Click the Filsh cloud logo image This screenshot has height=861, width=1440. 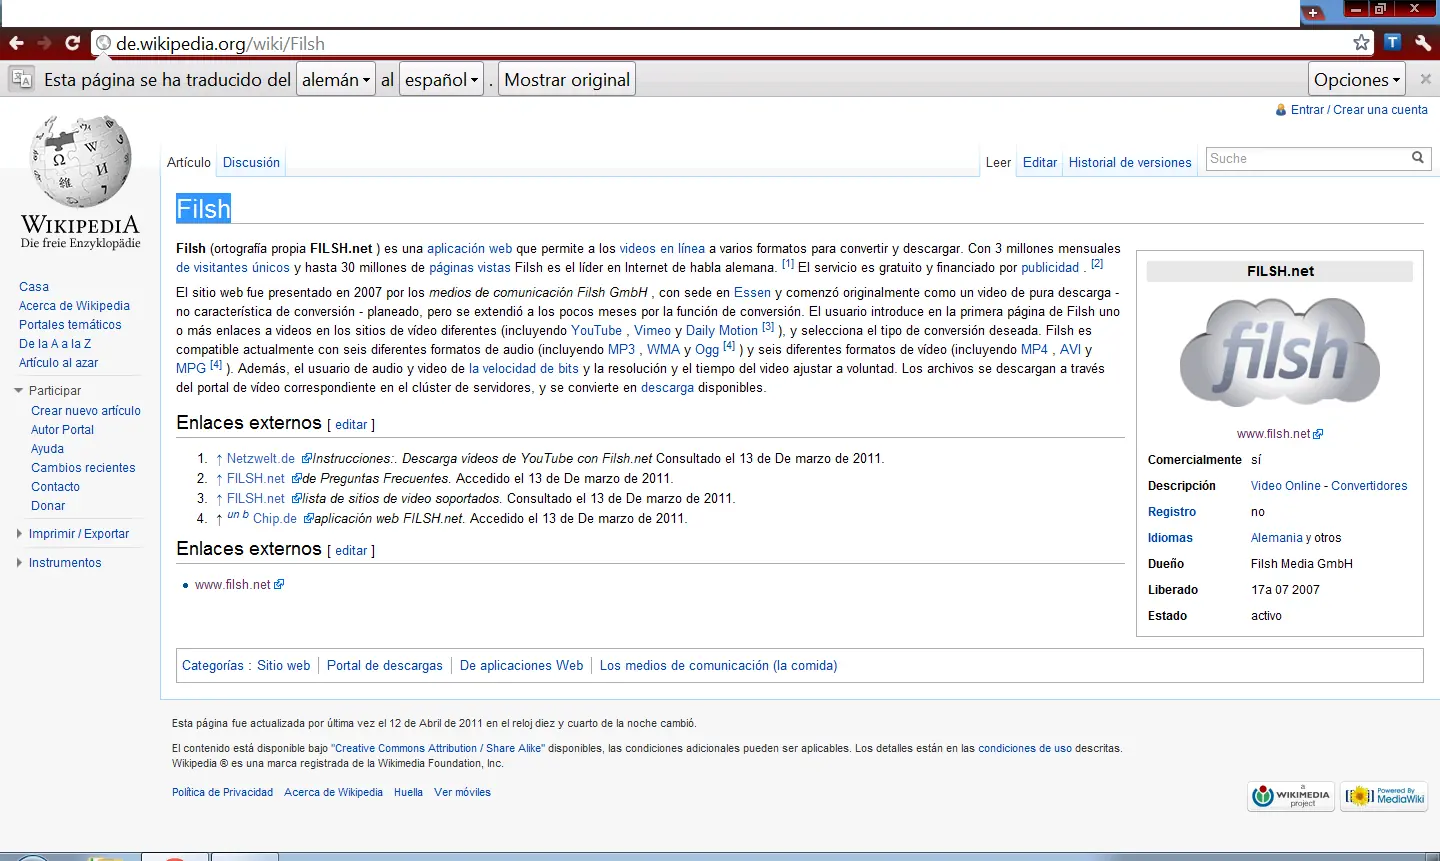1280,351
